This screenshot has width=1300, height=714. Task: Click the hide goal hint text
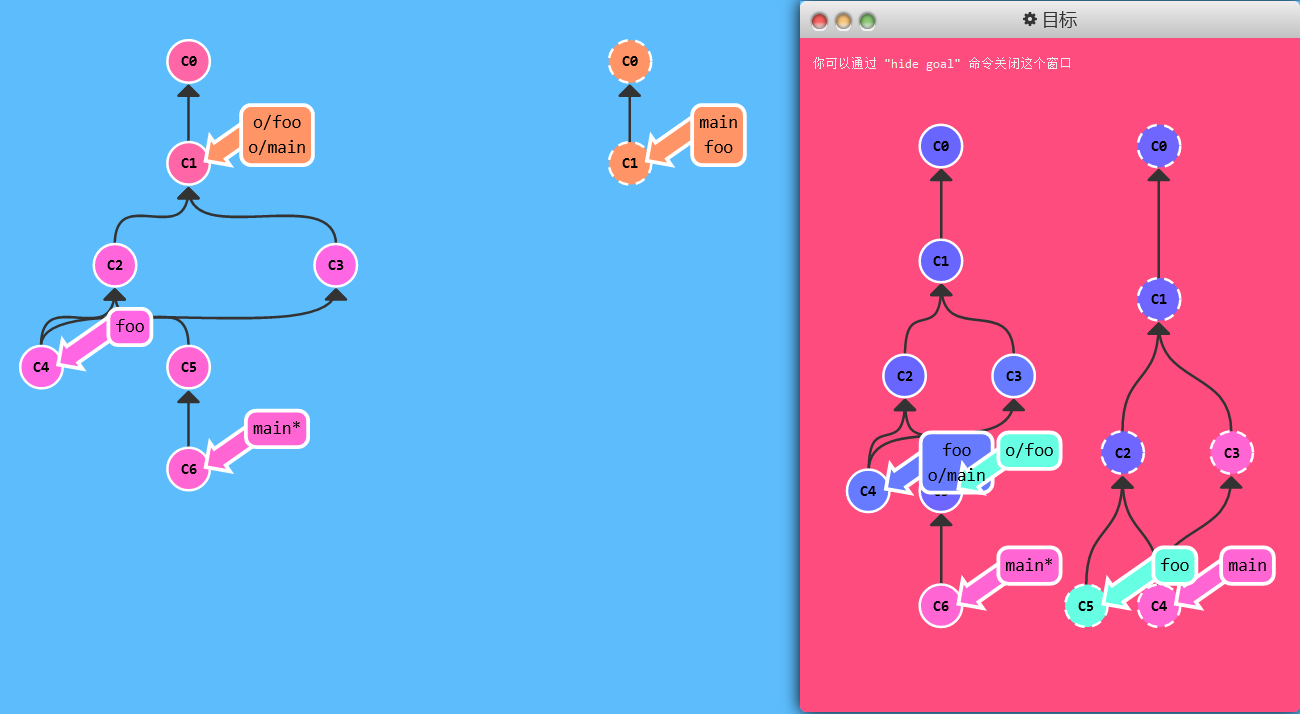tap(942, 64)
